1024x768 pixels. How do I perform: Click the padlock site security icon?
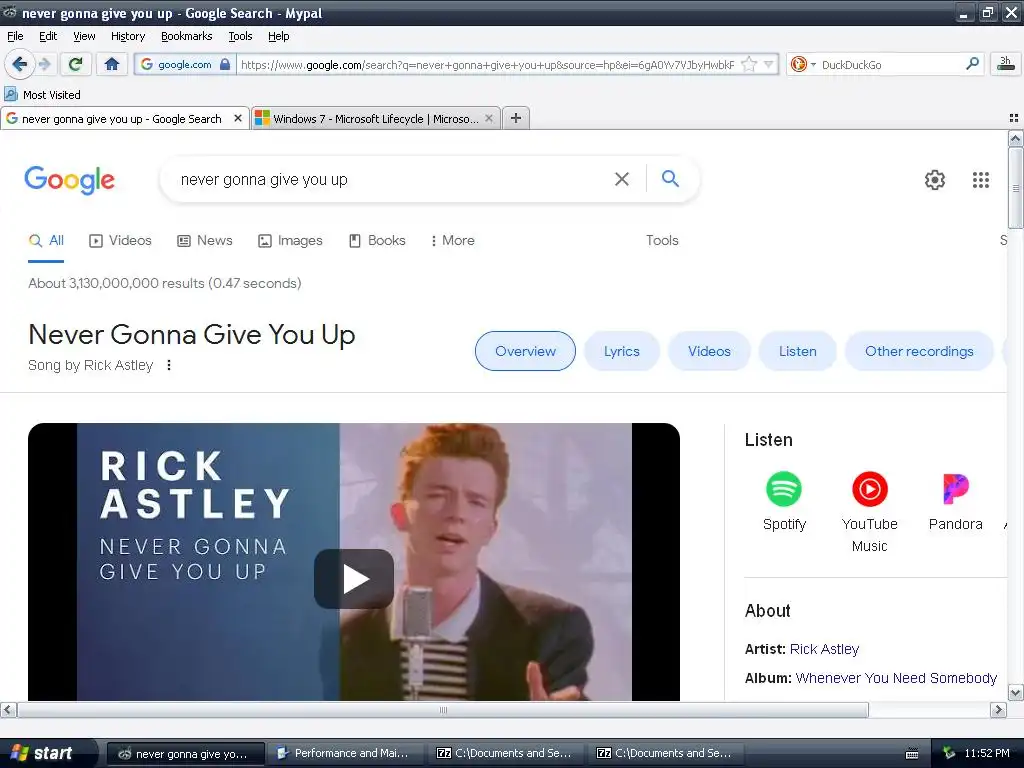point(225,64)
